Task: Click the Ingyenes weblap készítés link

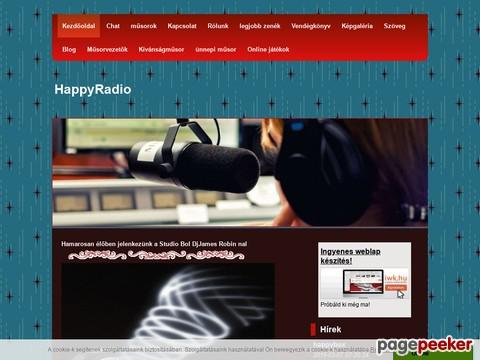Action: (350, 256)
